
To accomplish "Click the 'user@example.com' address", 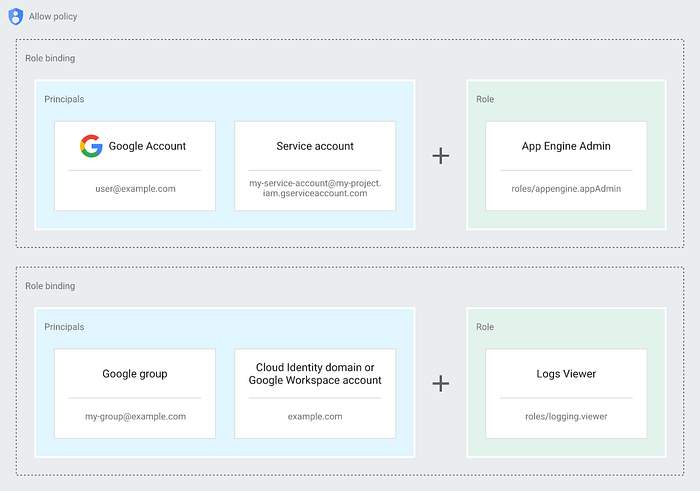I will tap(135, 189).
